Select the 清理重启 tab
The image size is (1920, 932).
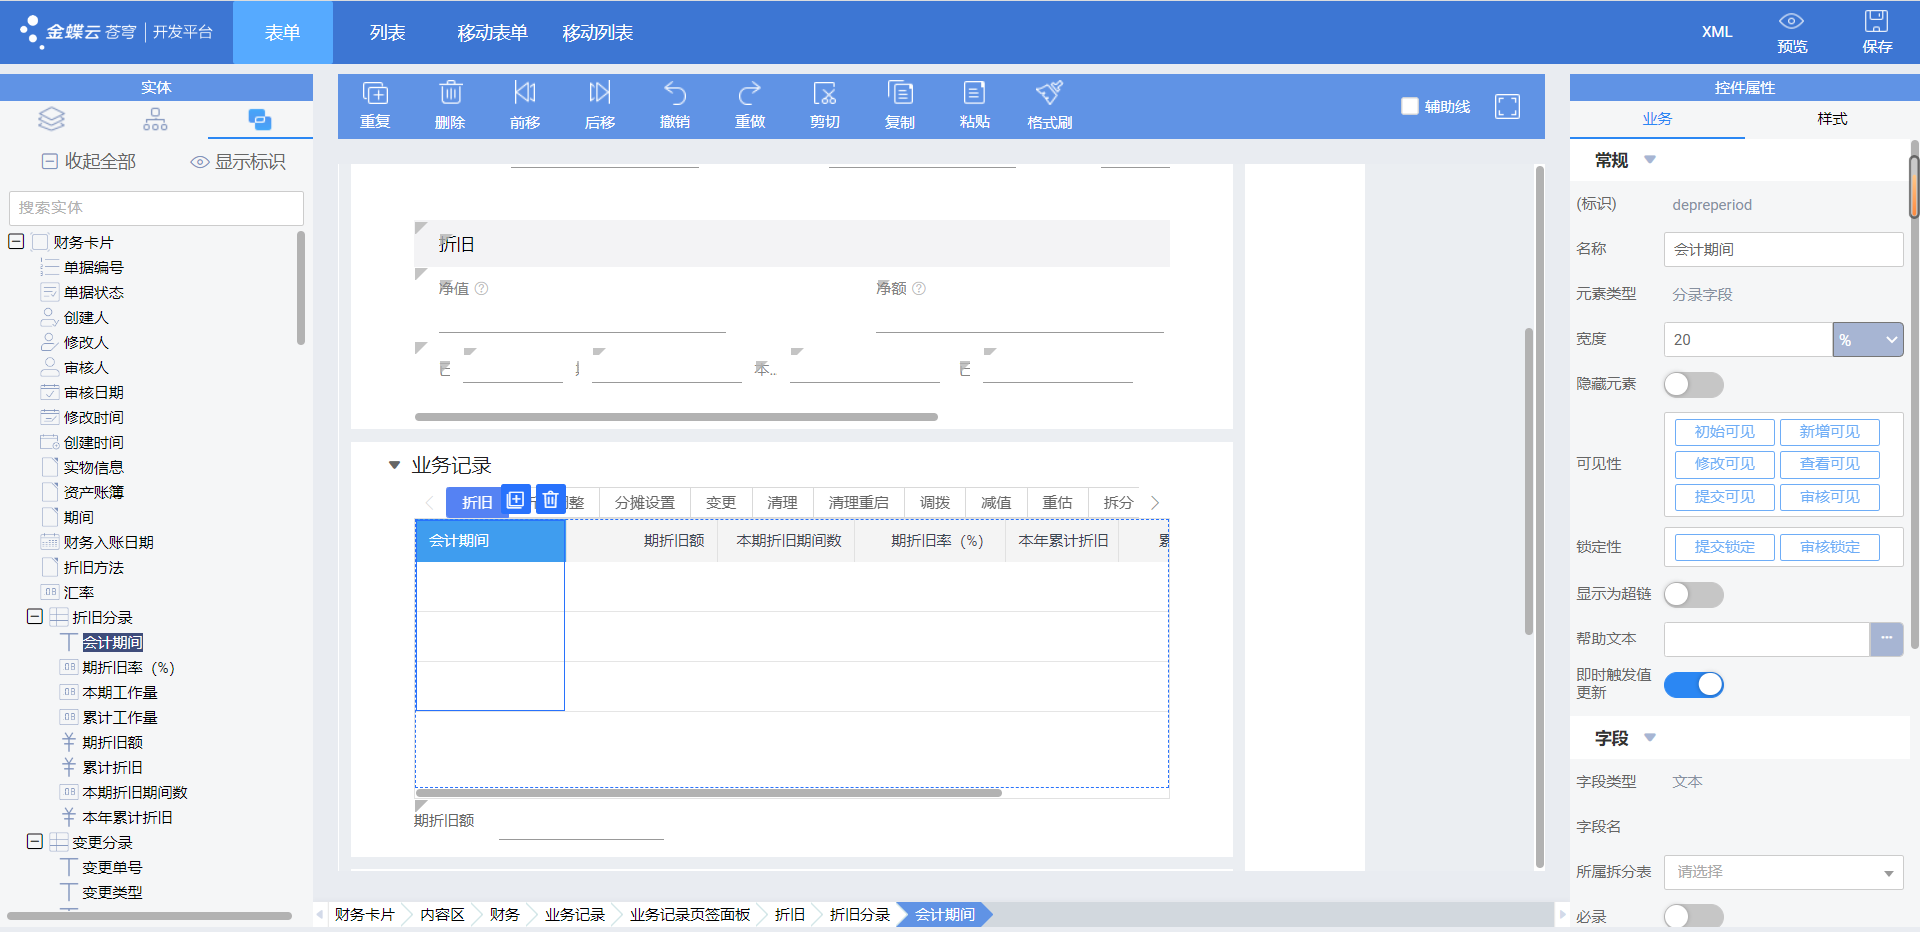(x=858, y=502)
